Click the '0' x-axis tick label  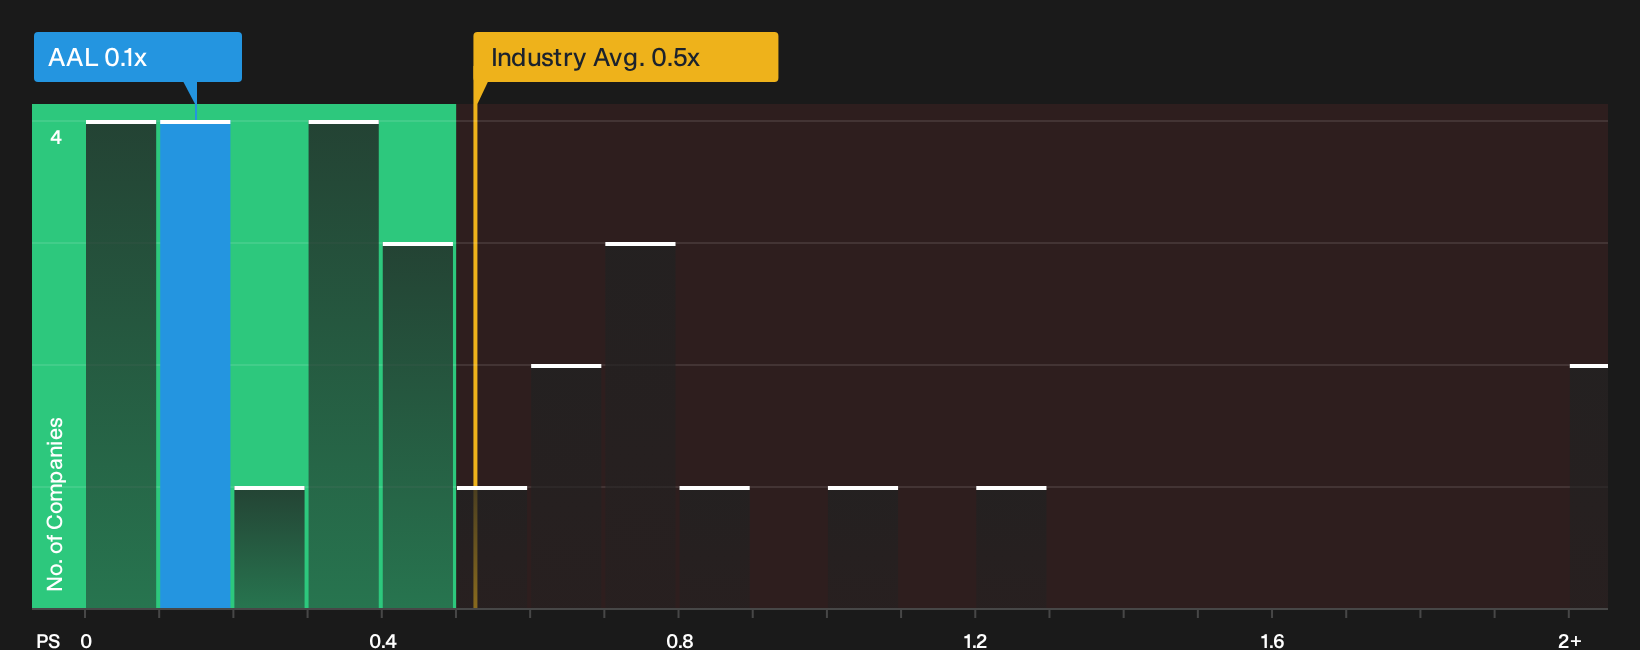pyautogui.click(x=86, y=641)
